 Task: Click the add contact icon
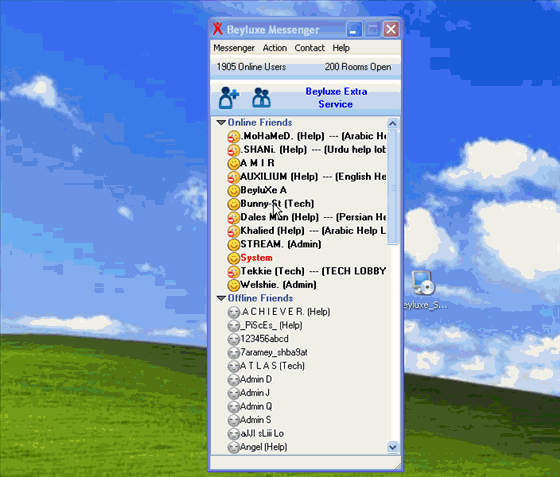pos(229,97)
